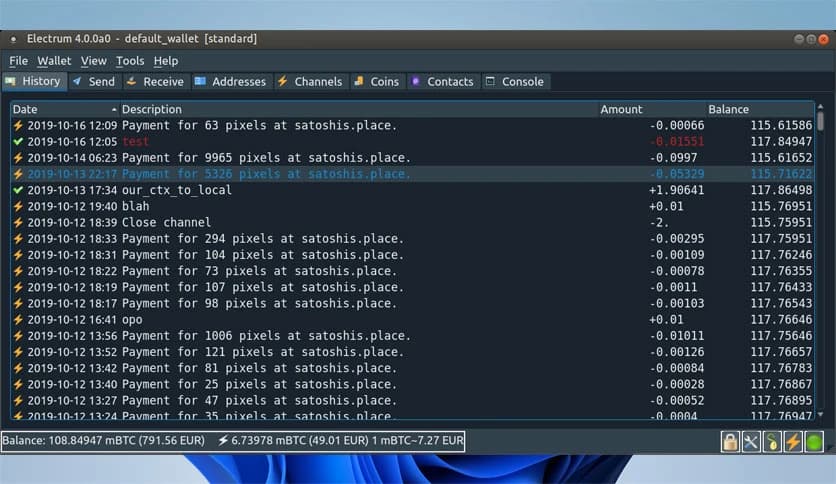Click the '1 mBTC~7.27 EUR' exchange rate

pyautogui.click(x=417, y=441)
